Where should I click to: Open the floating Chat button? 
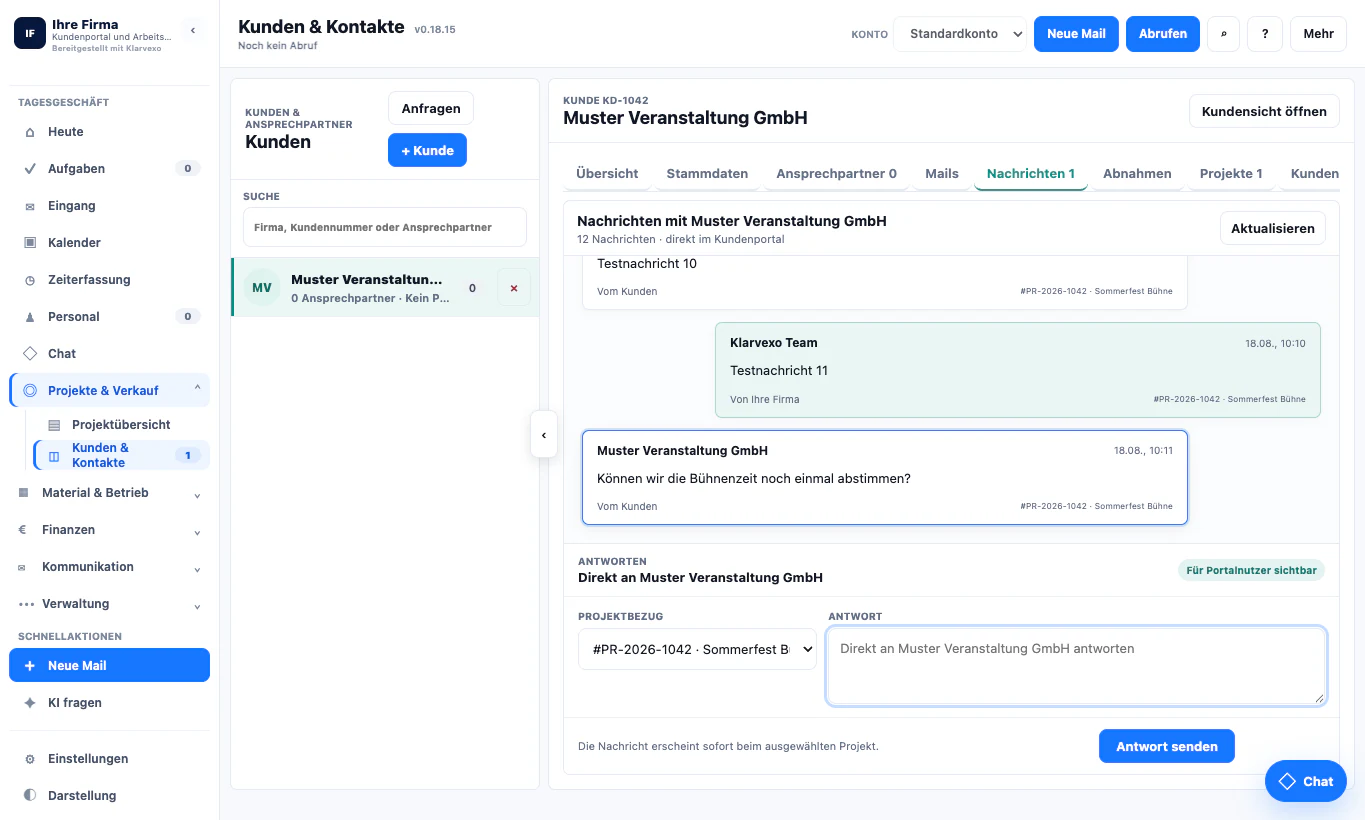pos(1306,781)
